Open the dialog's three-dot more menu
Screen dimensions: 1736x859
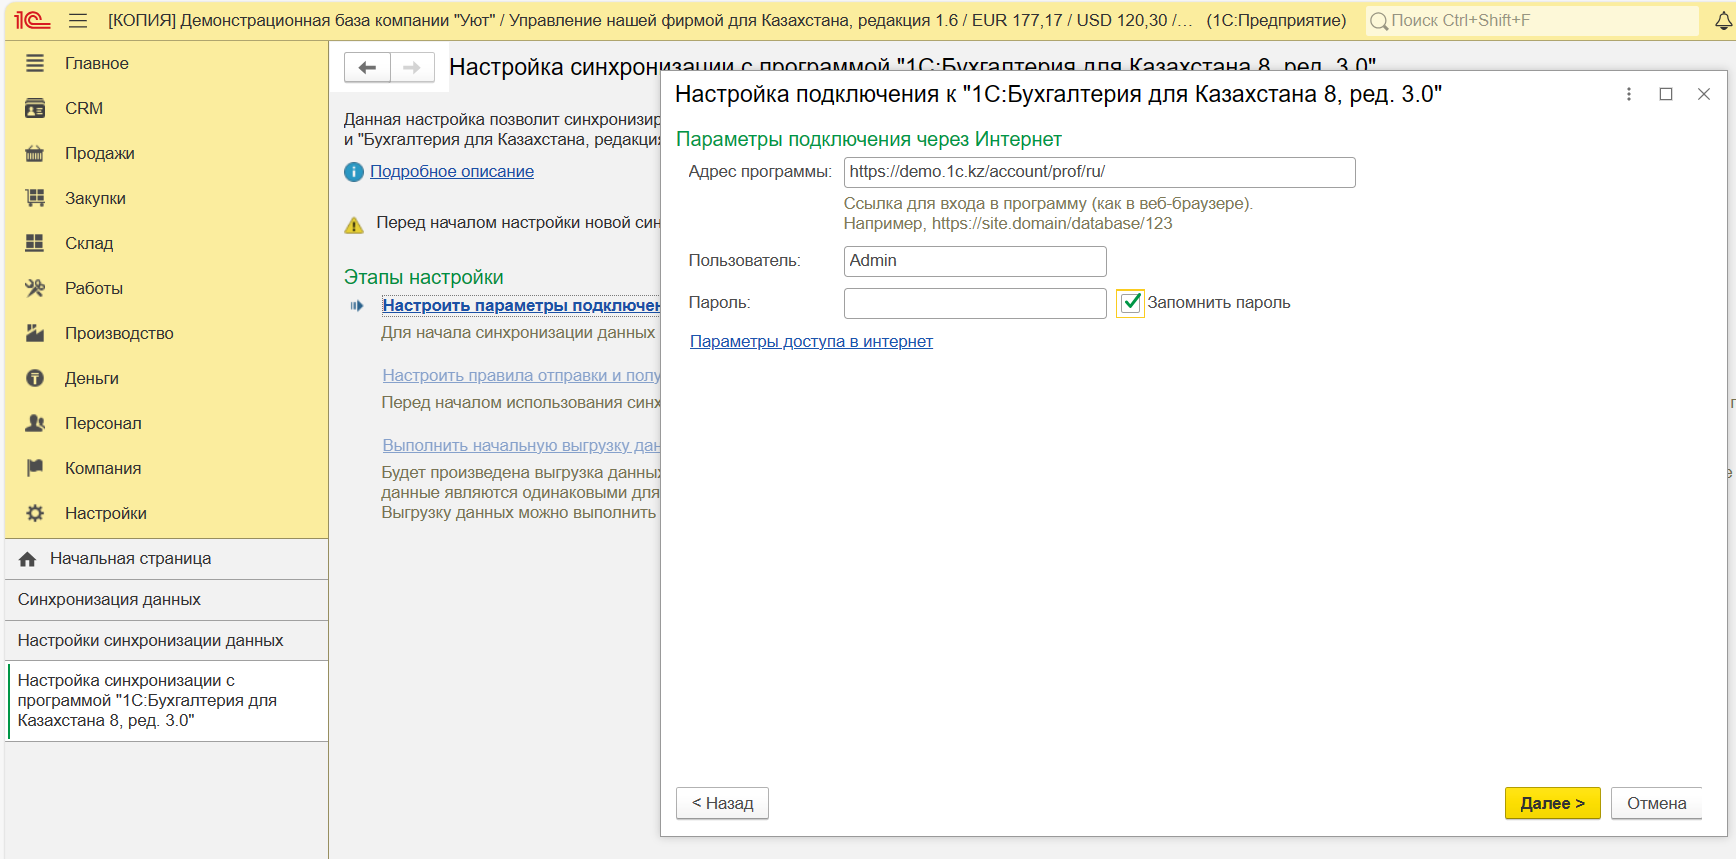tap(1628, 94)
